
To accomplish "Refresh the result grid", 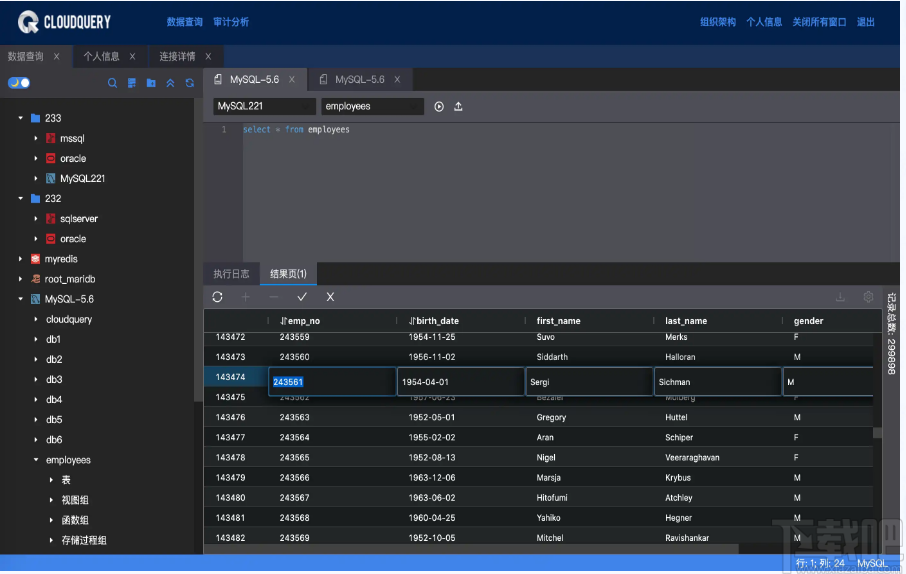I will (x=217, y=297).
